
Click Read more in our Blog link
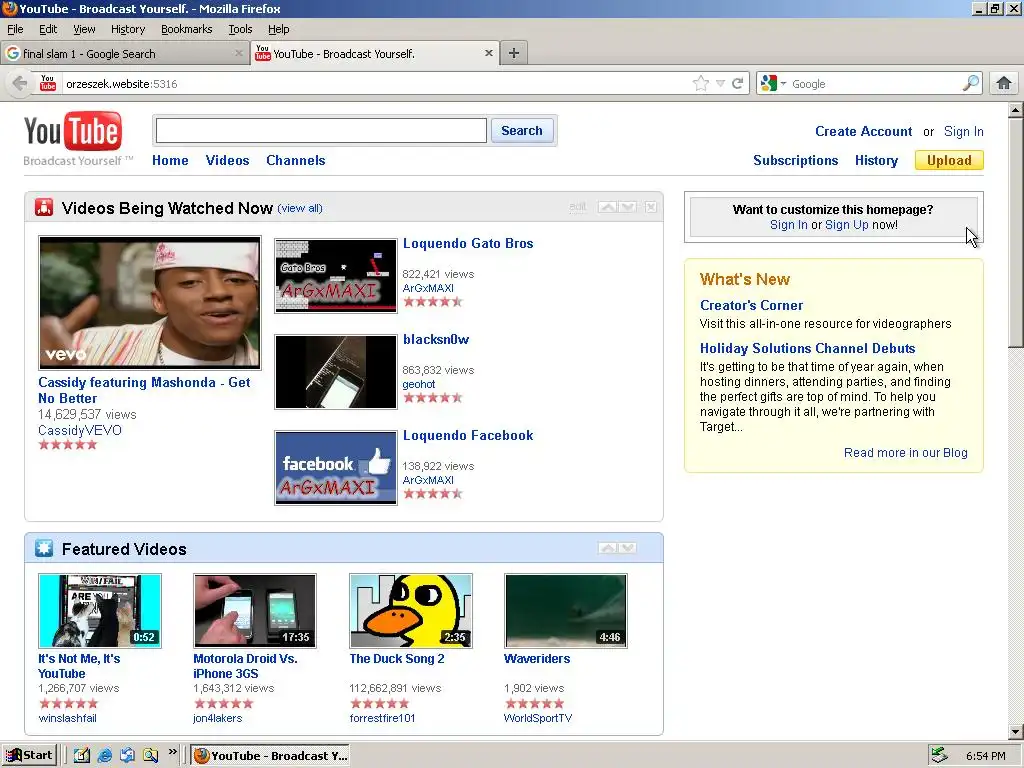906,453
